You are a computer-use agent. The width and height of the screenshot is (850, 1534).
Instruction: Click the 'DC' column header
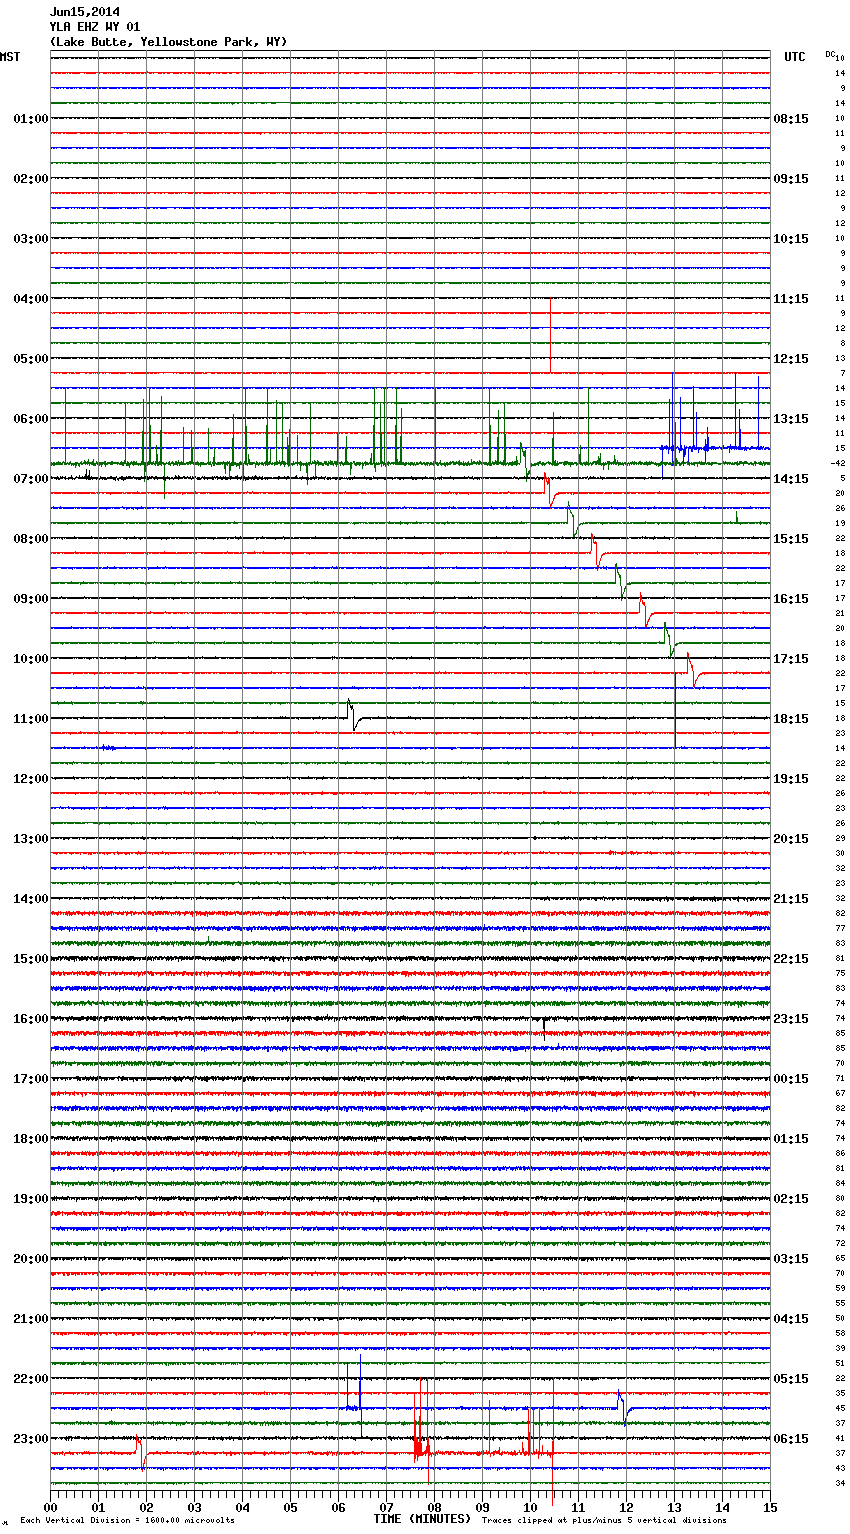(x=829, y=53)
